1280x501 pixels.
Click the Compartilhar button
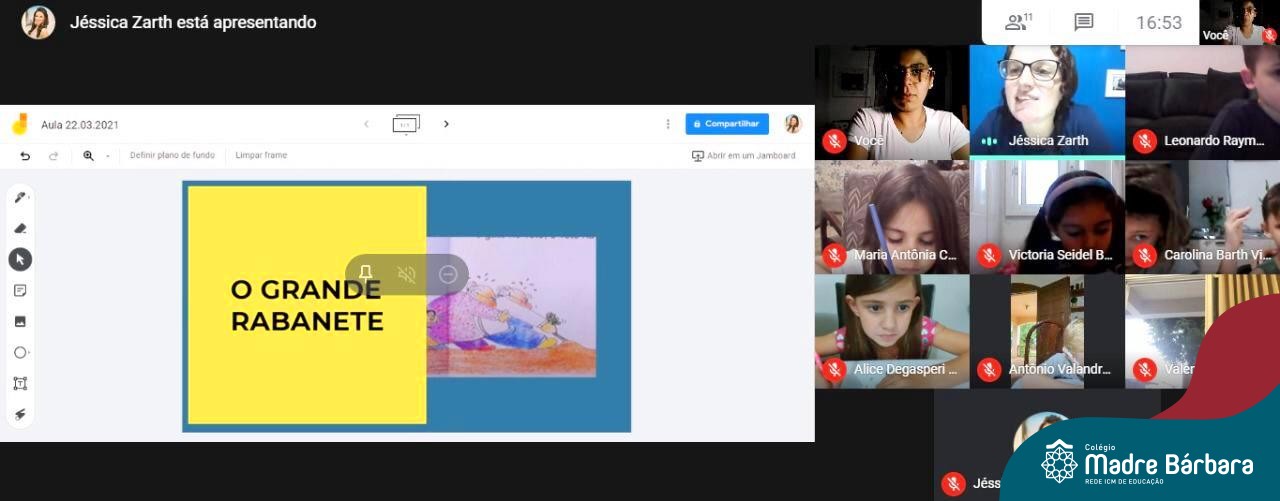[x=727, y=124]
